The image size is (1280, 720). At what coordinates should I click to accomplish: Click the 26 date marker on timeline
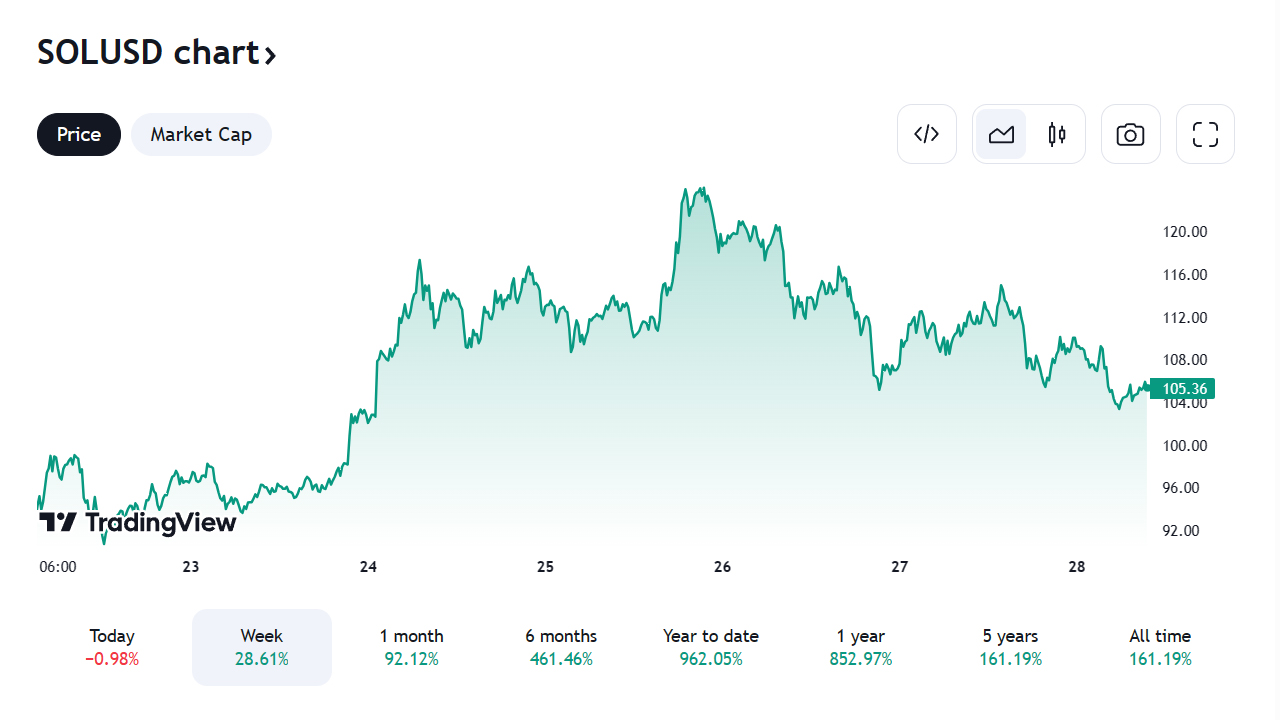point(722,567)
